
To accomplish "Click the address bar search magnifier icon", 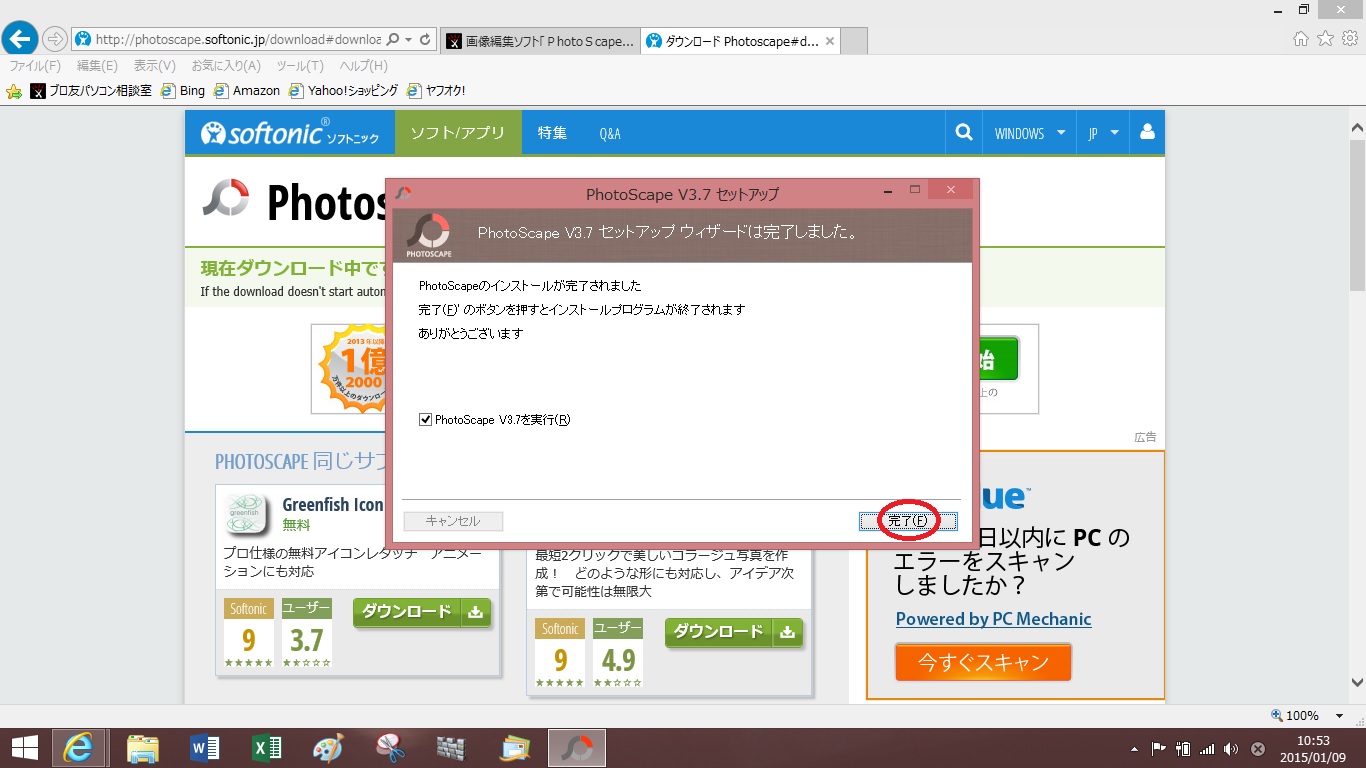I will click(x=393, y=39).
